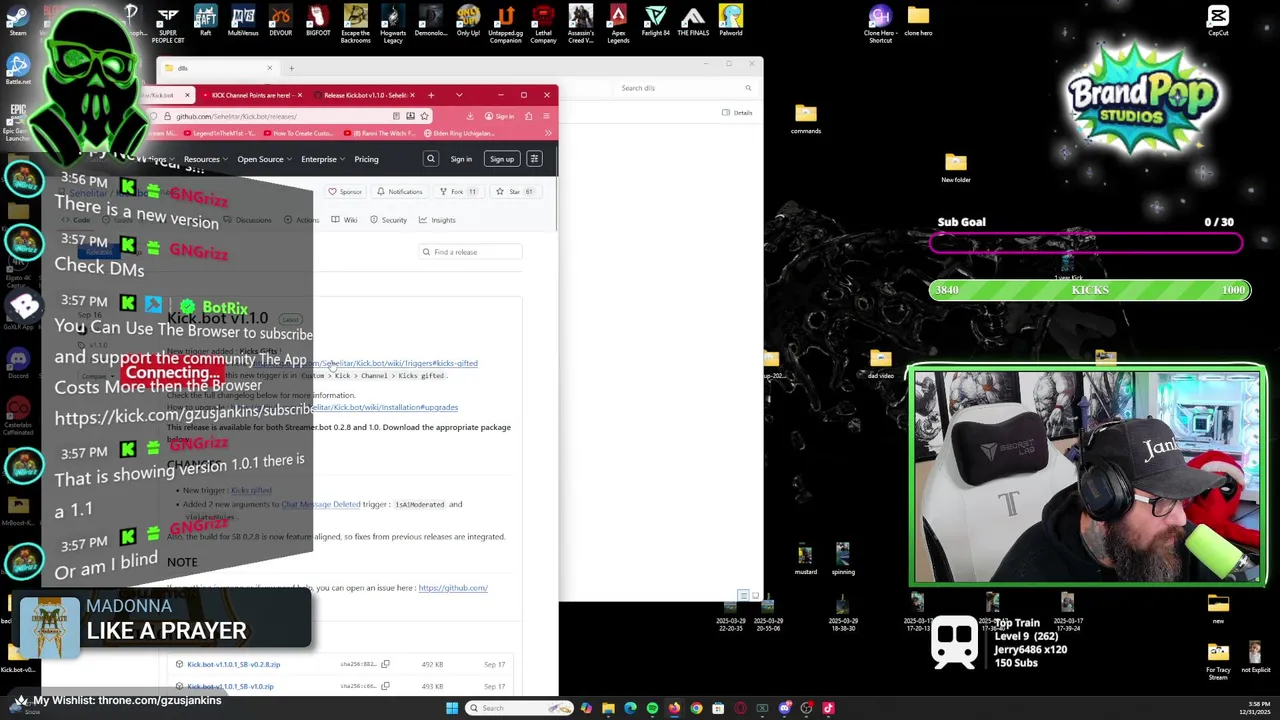1280x720 pixels.
Task: Open the Windows Start menu
Action: tap(452, 708)
